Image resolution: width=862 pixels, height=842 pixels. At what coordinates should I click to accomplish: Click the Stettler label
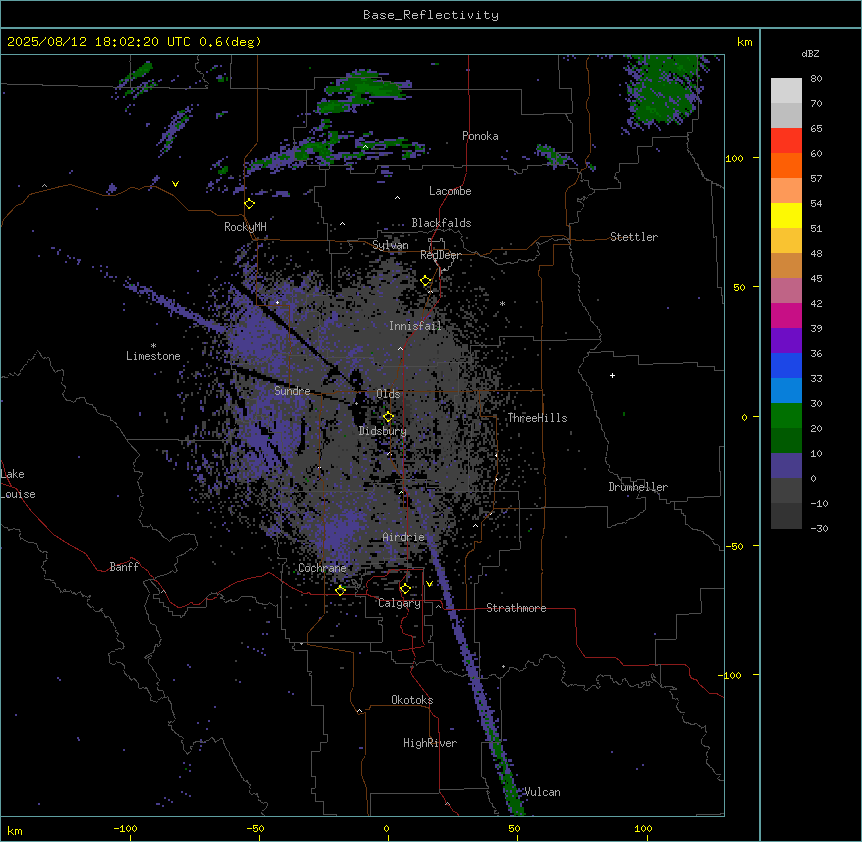634,237
